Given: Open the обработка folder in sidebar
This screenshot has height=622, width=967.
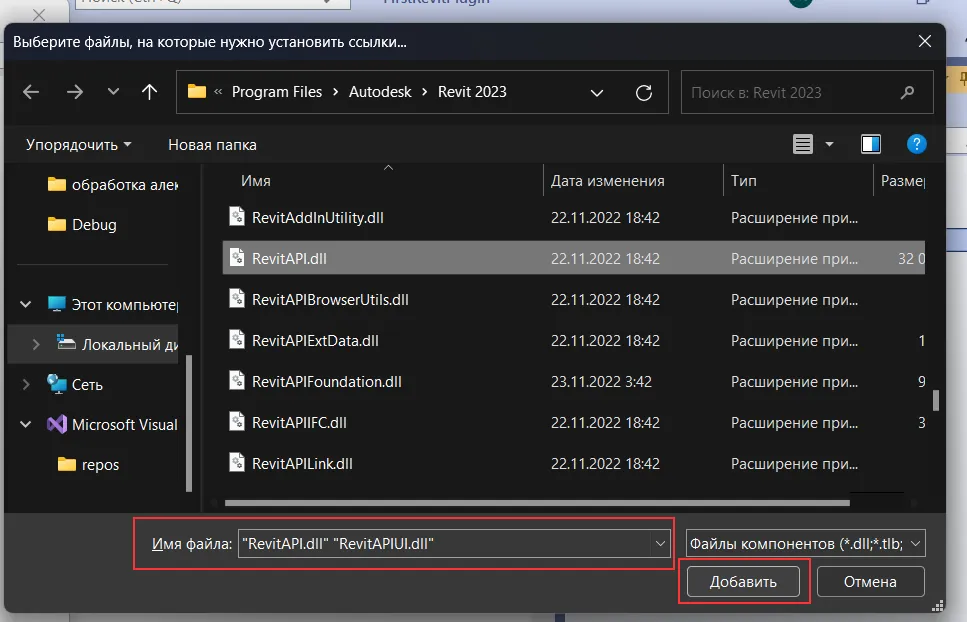Looking at the screenshot, I should click(x=113, y=184).
